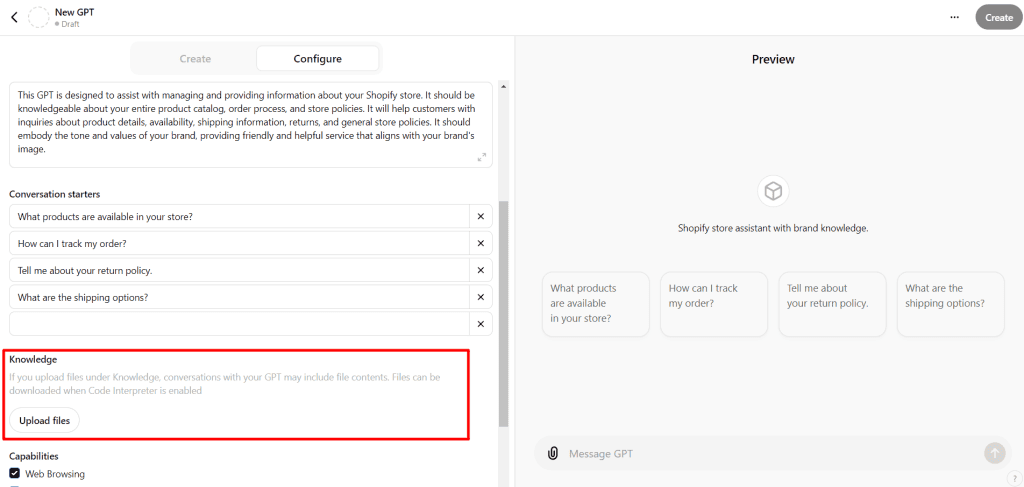Screen dimensions: 1024x487
Task: Expand the instructions text area using the arrows icon
Action: point(482,157)
